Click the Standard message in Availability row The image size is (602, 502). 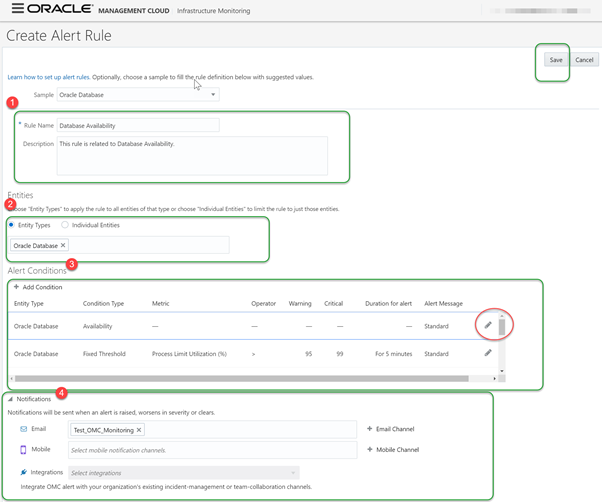click(436, 326)
